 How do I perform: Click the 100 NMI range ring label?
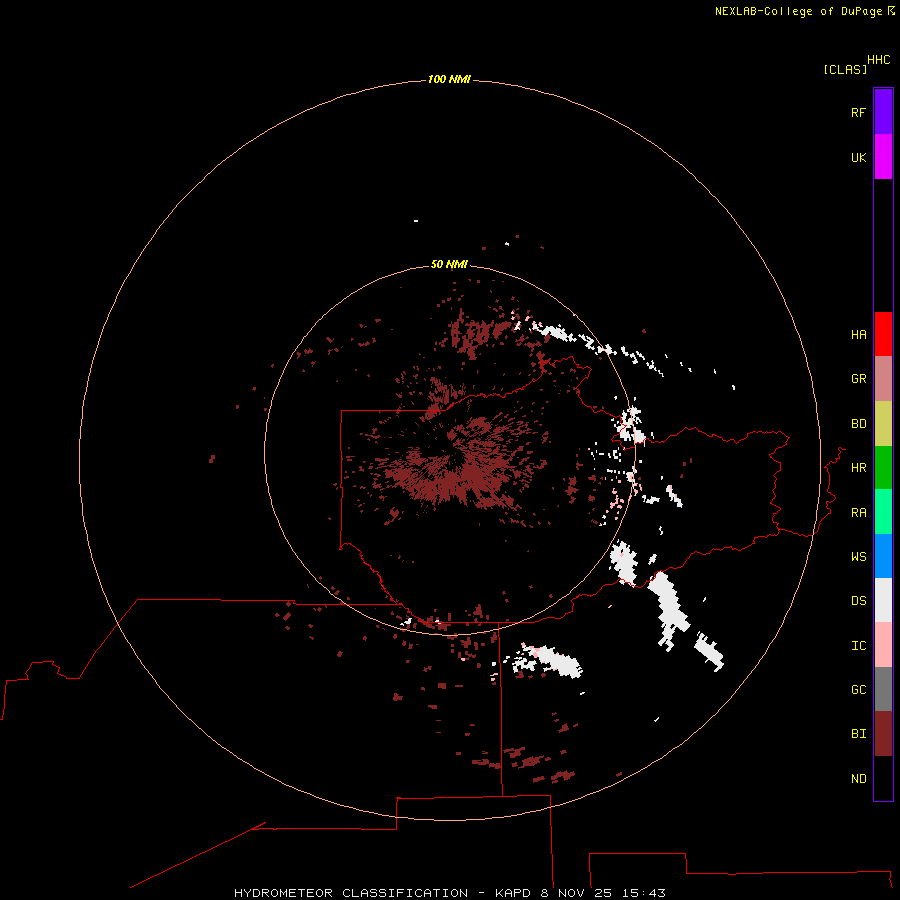pyautogui.click(x=449, y=79)
